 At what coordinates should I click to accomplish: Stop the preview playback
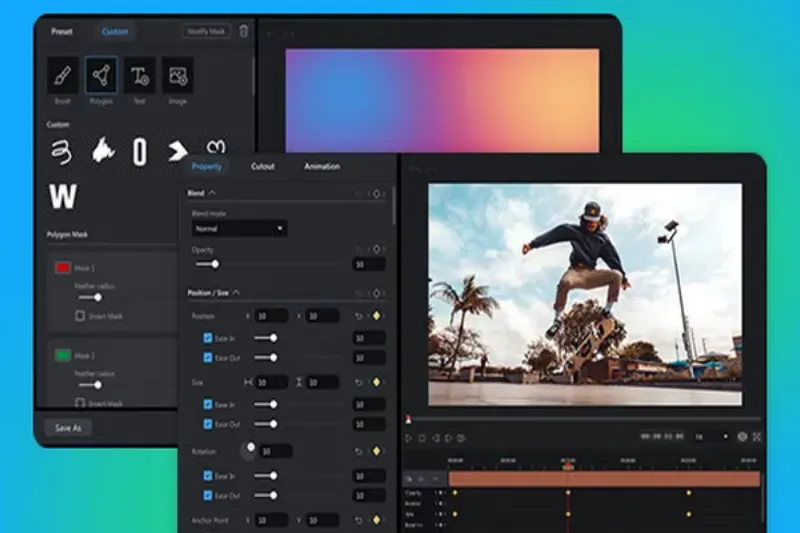(x=422, y=438)
